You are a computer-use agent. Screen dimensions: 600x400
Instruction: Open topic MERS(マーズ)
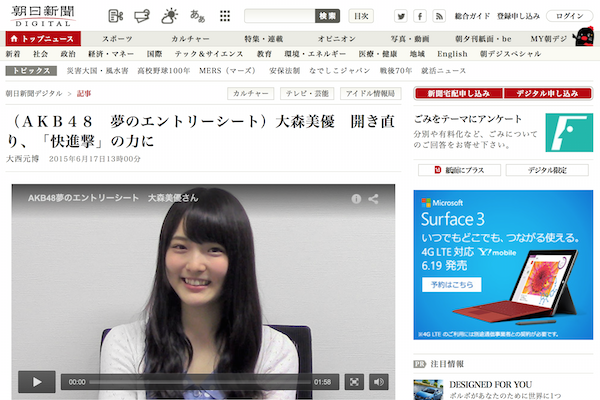(227, 71)
